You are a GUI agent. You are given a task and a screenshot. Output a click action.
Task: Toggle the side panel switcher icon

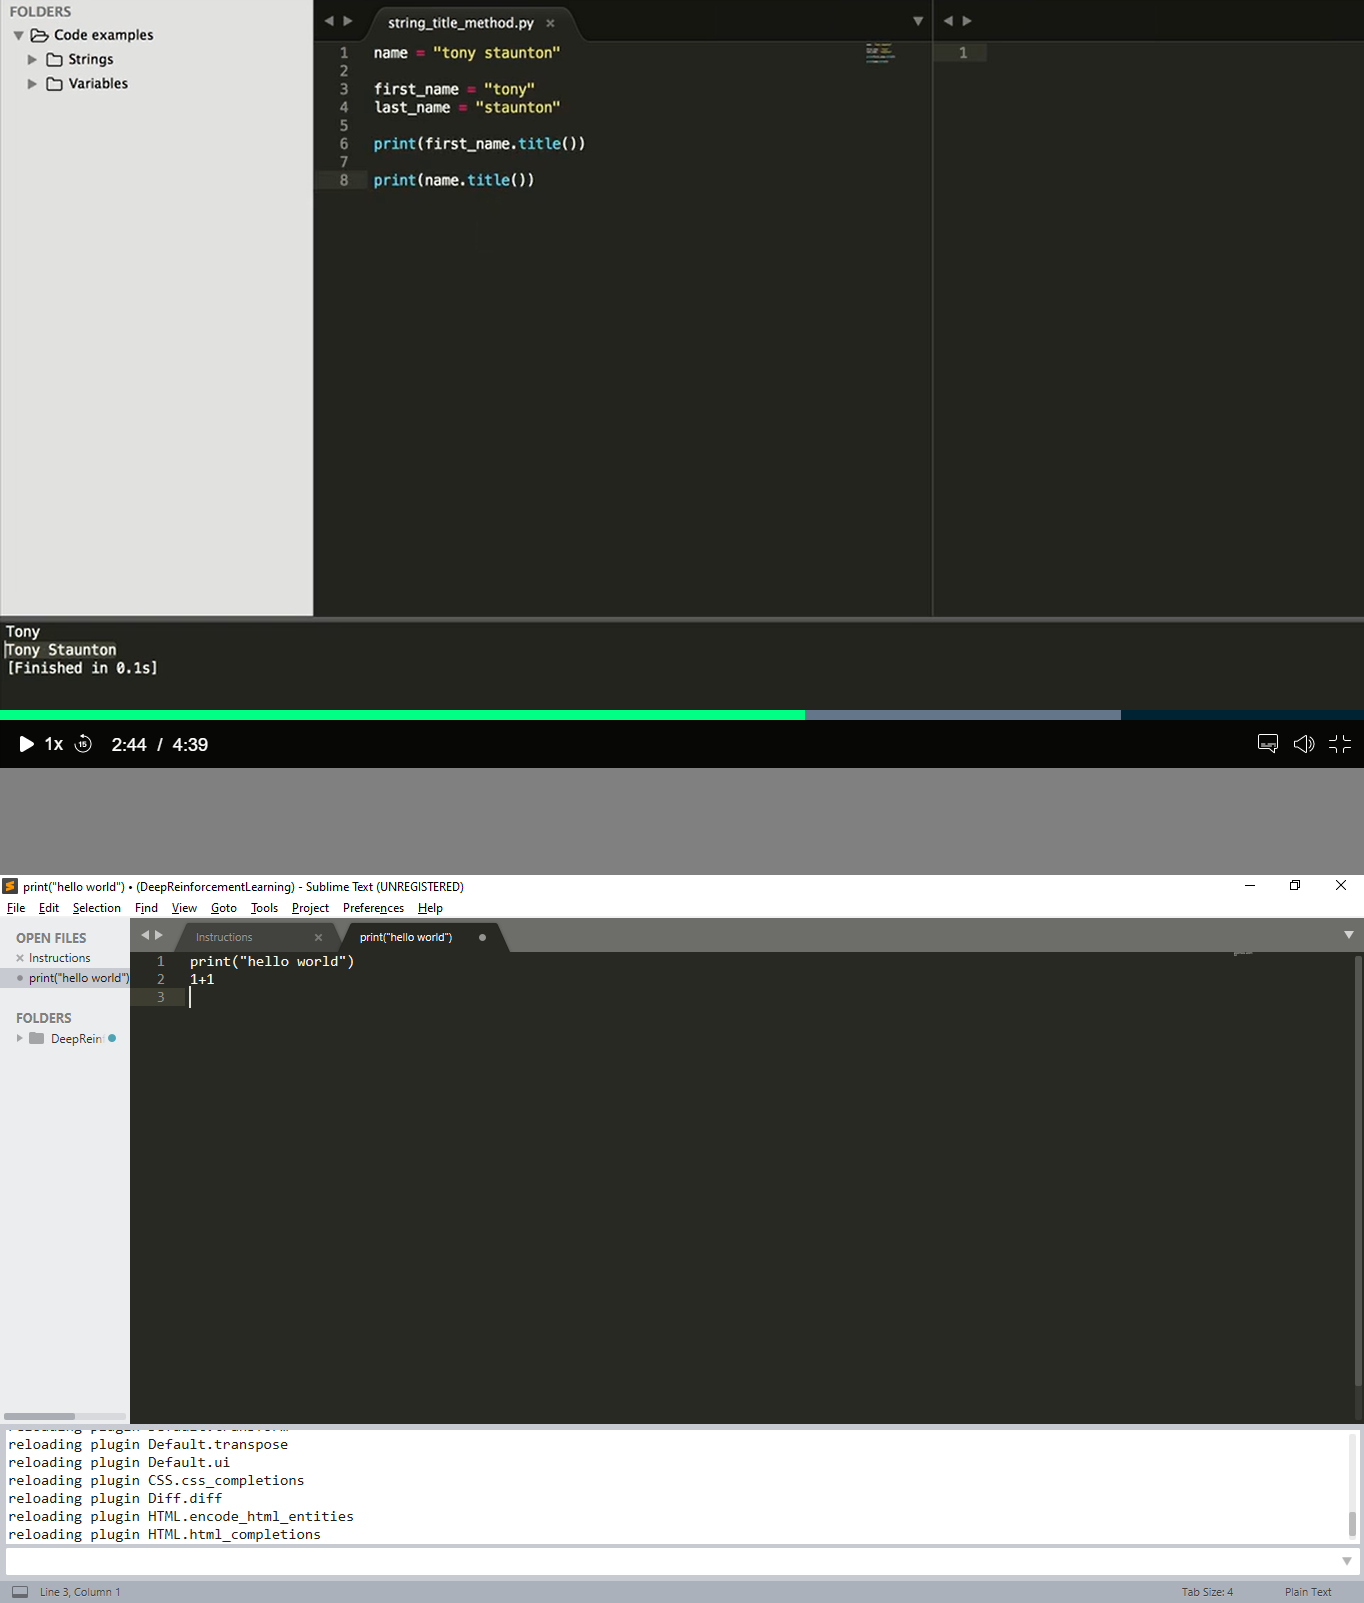(20, 1592)
